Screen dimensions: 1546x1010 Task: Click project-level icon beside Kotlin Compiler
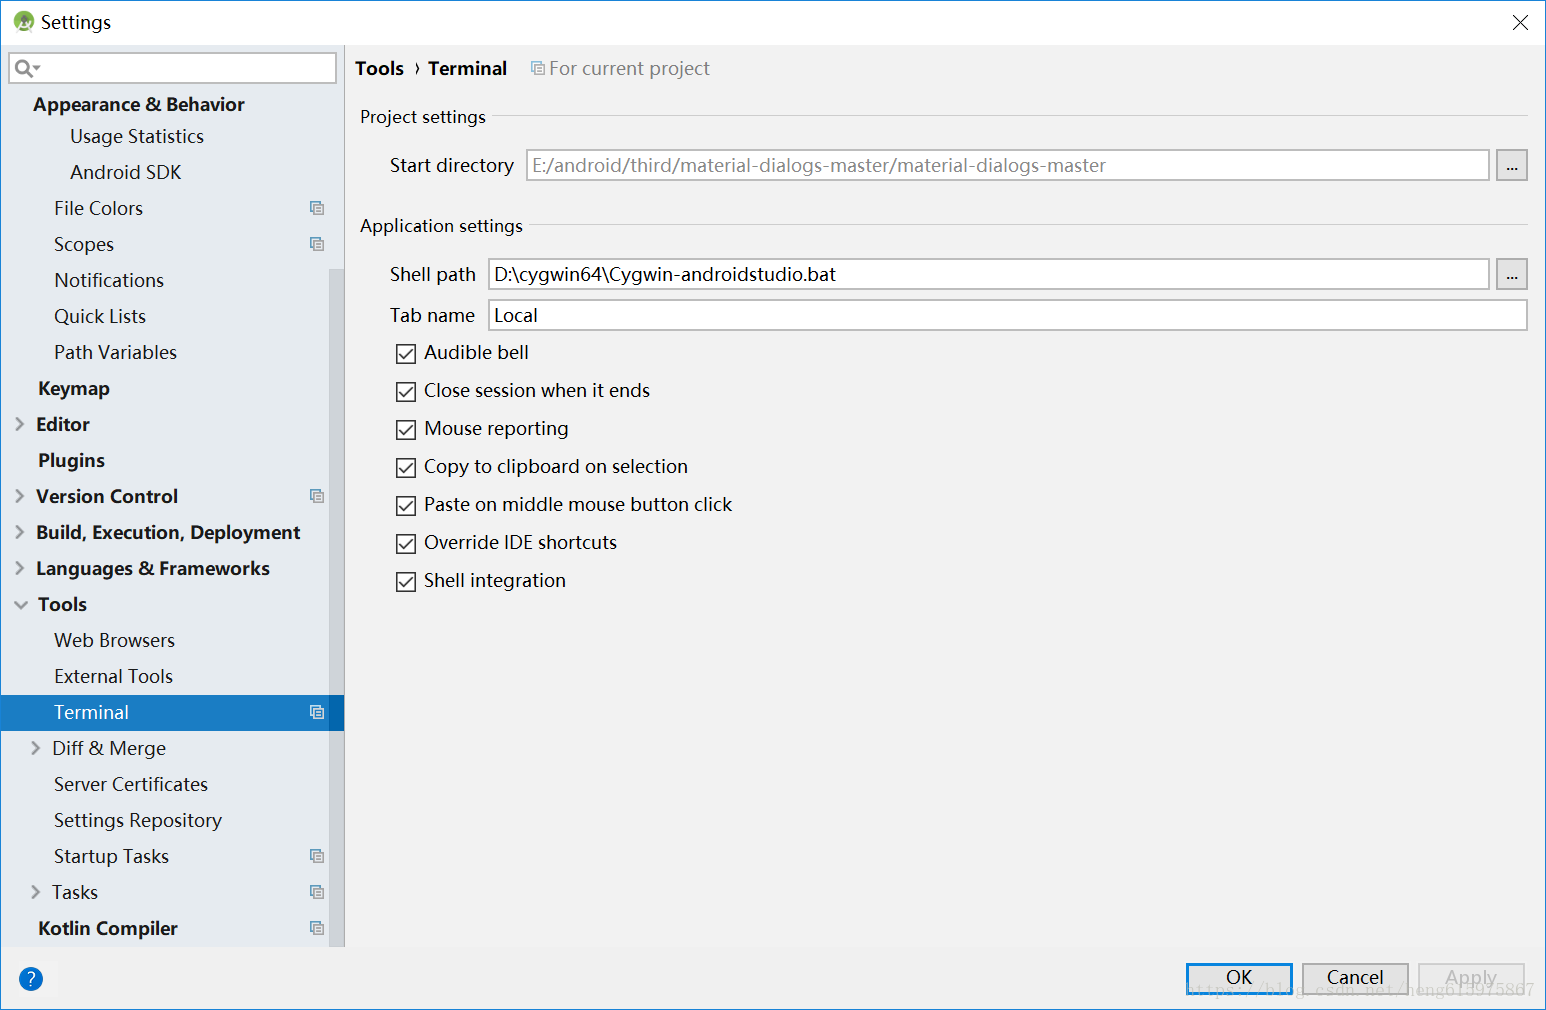pos(317,928)
